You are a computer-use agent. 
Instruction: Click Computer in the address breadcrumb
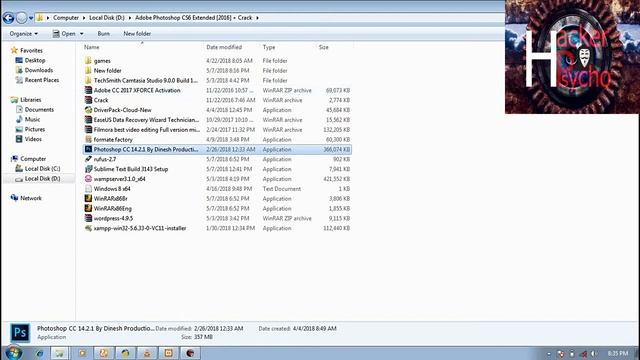[x=66, y=18]
